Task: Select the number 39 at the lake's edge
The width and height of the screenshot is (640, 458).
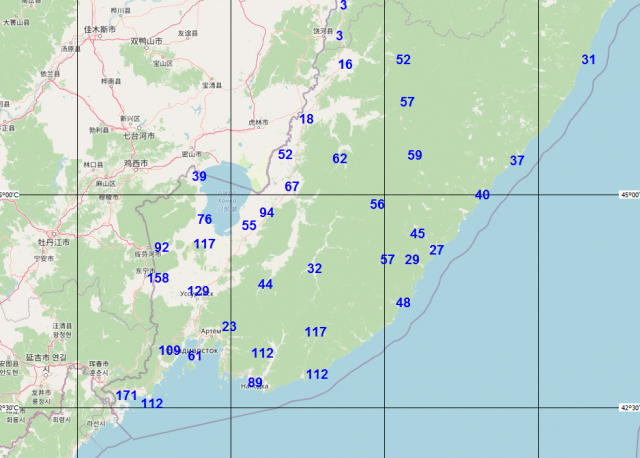Action: pyautogui.click(x=199, y=177)
